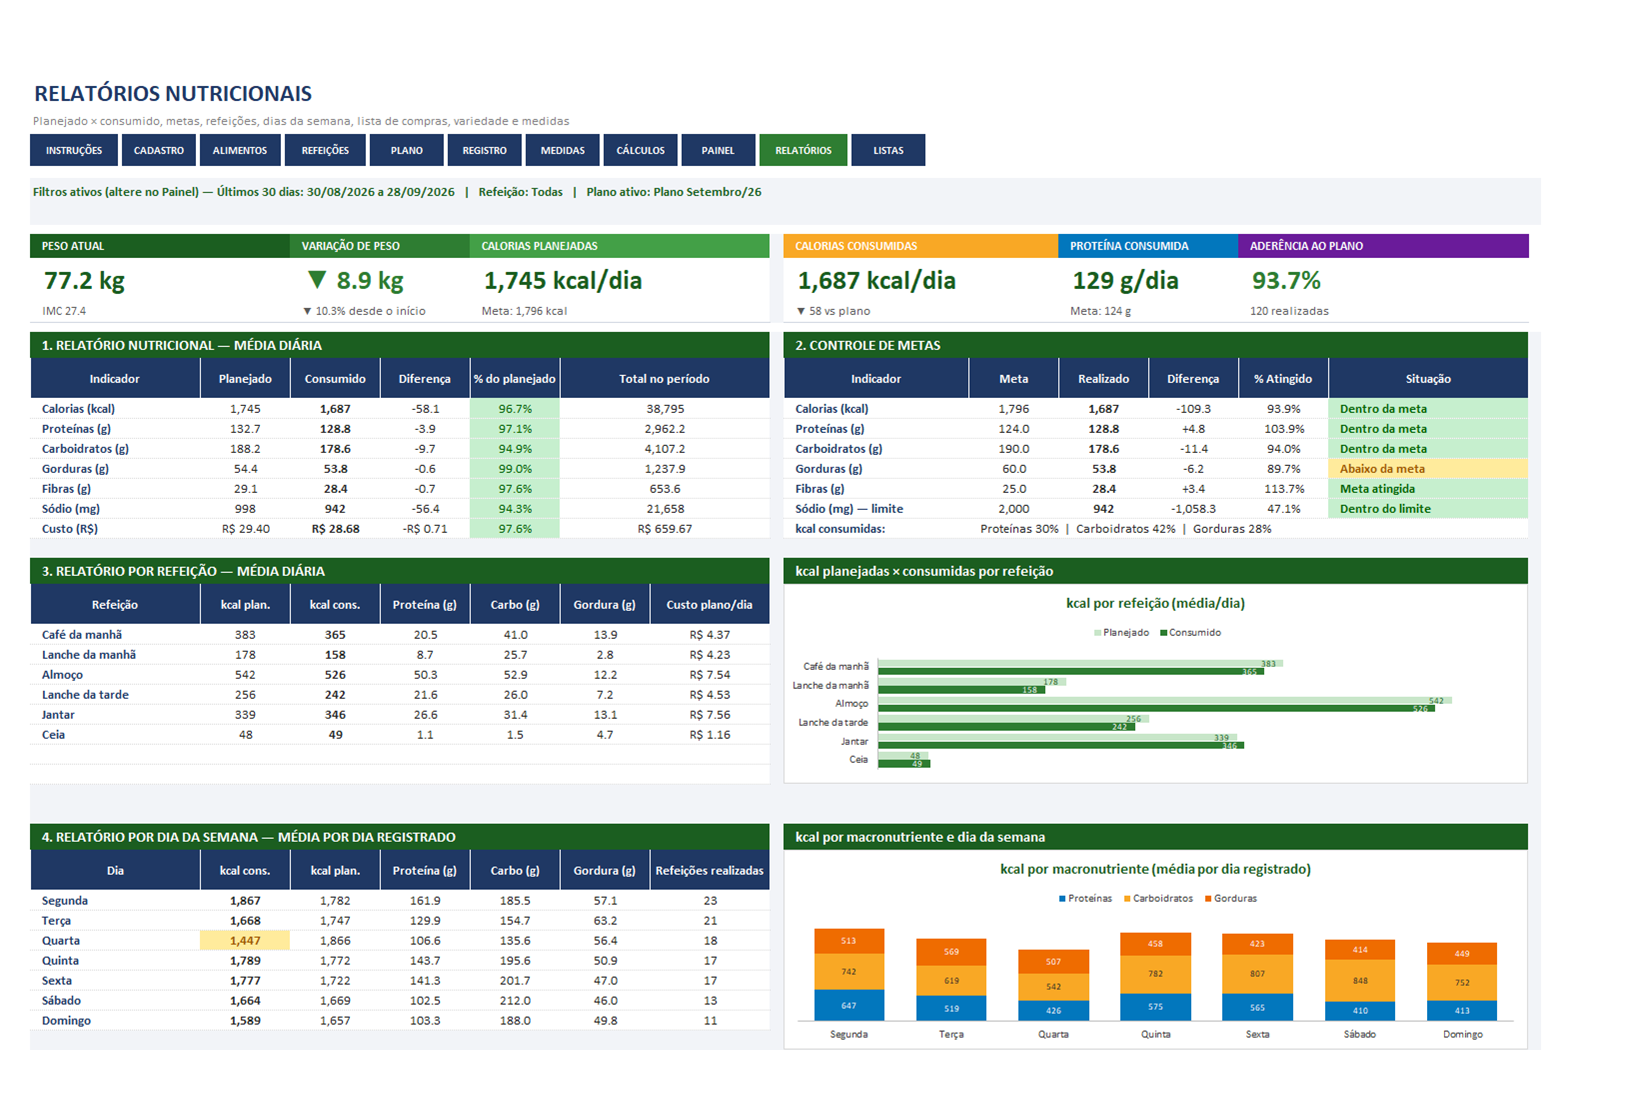Image resolution: width=1625 pixels, height=1117 pixels.
Task: Click the '113.7%' cell in Fibras row
Action: click(1284, 489)
